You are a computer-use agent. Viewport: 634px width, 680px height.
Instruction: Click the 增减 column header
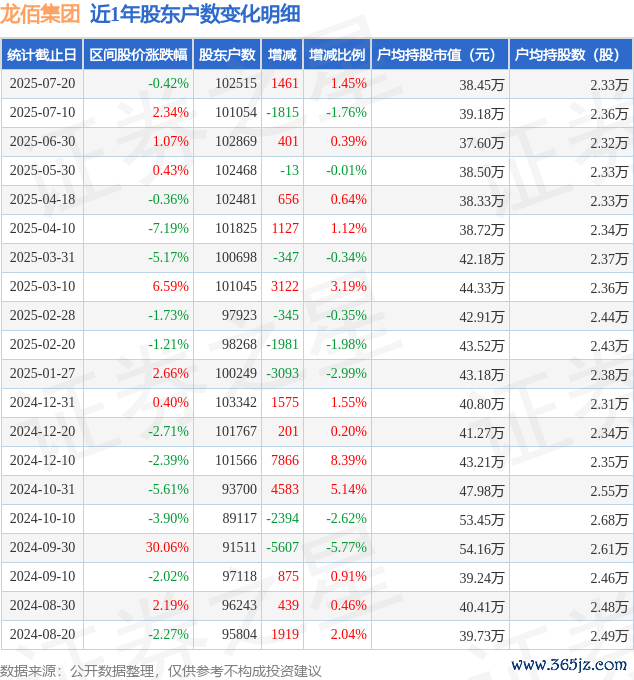pyautogui.click(x=282, y=55)
